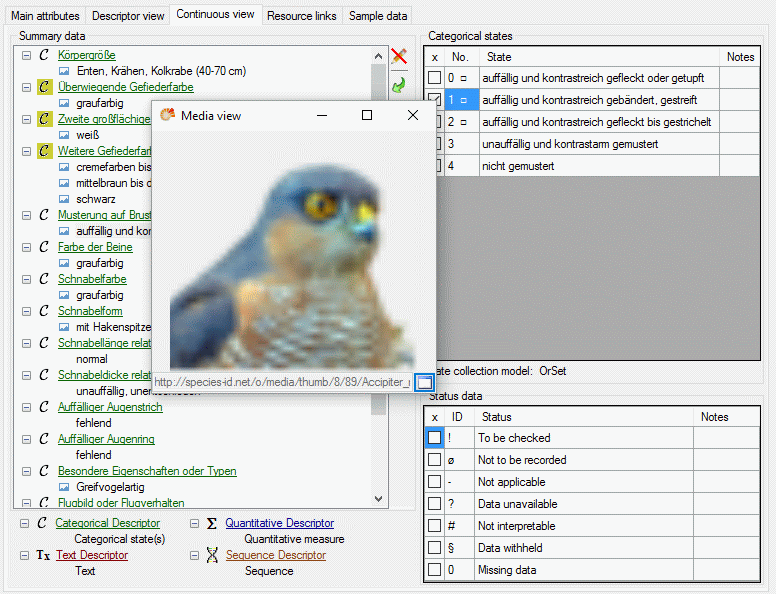
Task: Toggle checkbox for state 0 gefleckt oder getupft
Action: 434,78
